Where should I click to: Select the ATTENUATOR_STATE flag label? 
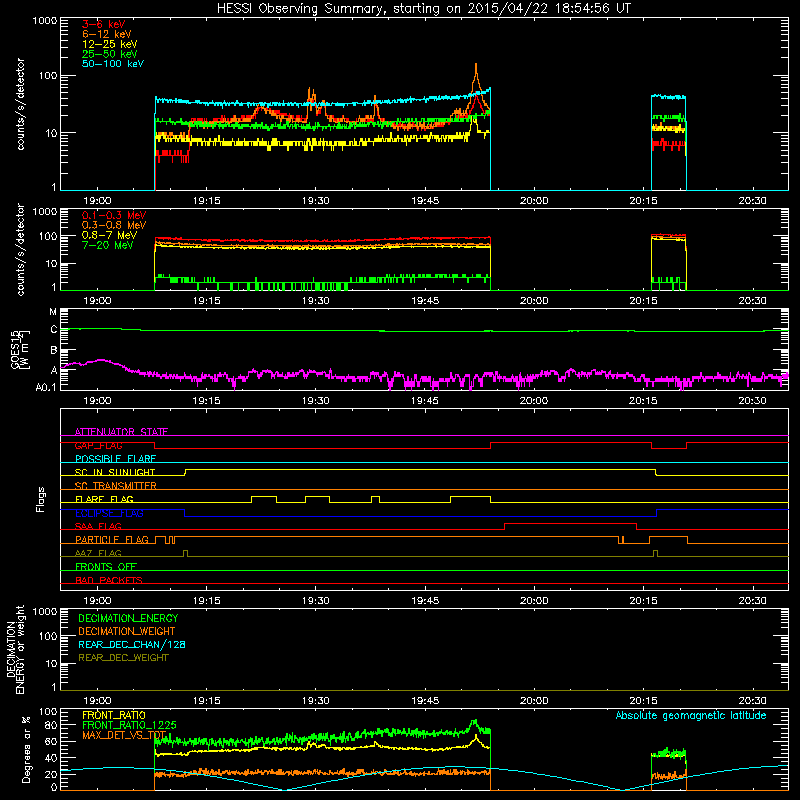(121, 432)
